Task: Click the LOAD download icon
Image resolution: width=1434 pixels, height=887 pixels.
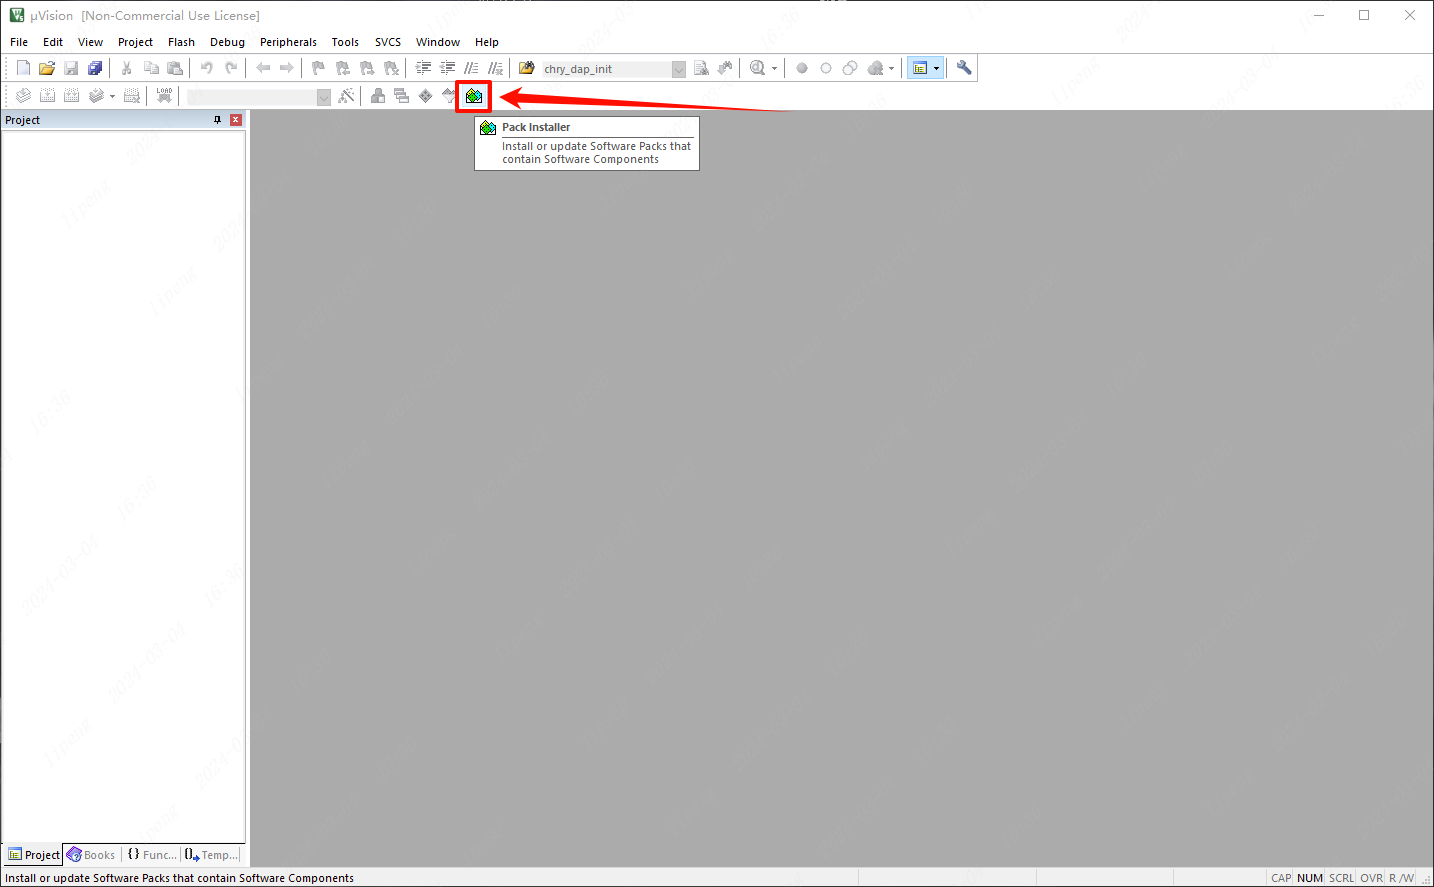Action: [x=164, y=96]
